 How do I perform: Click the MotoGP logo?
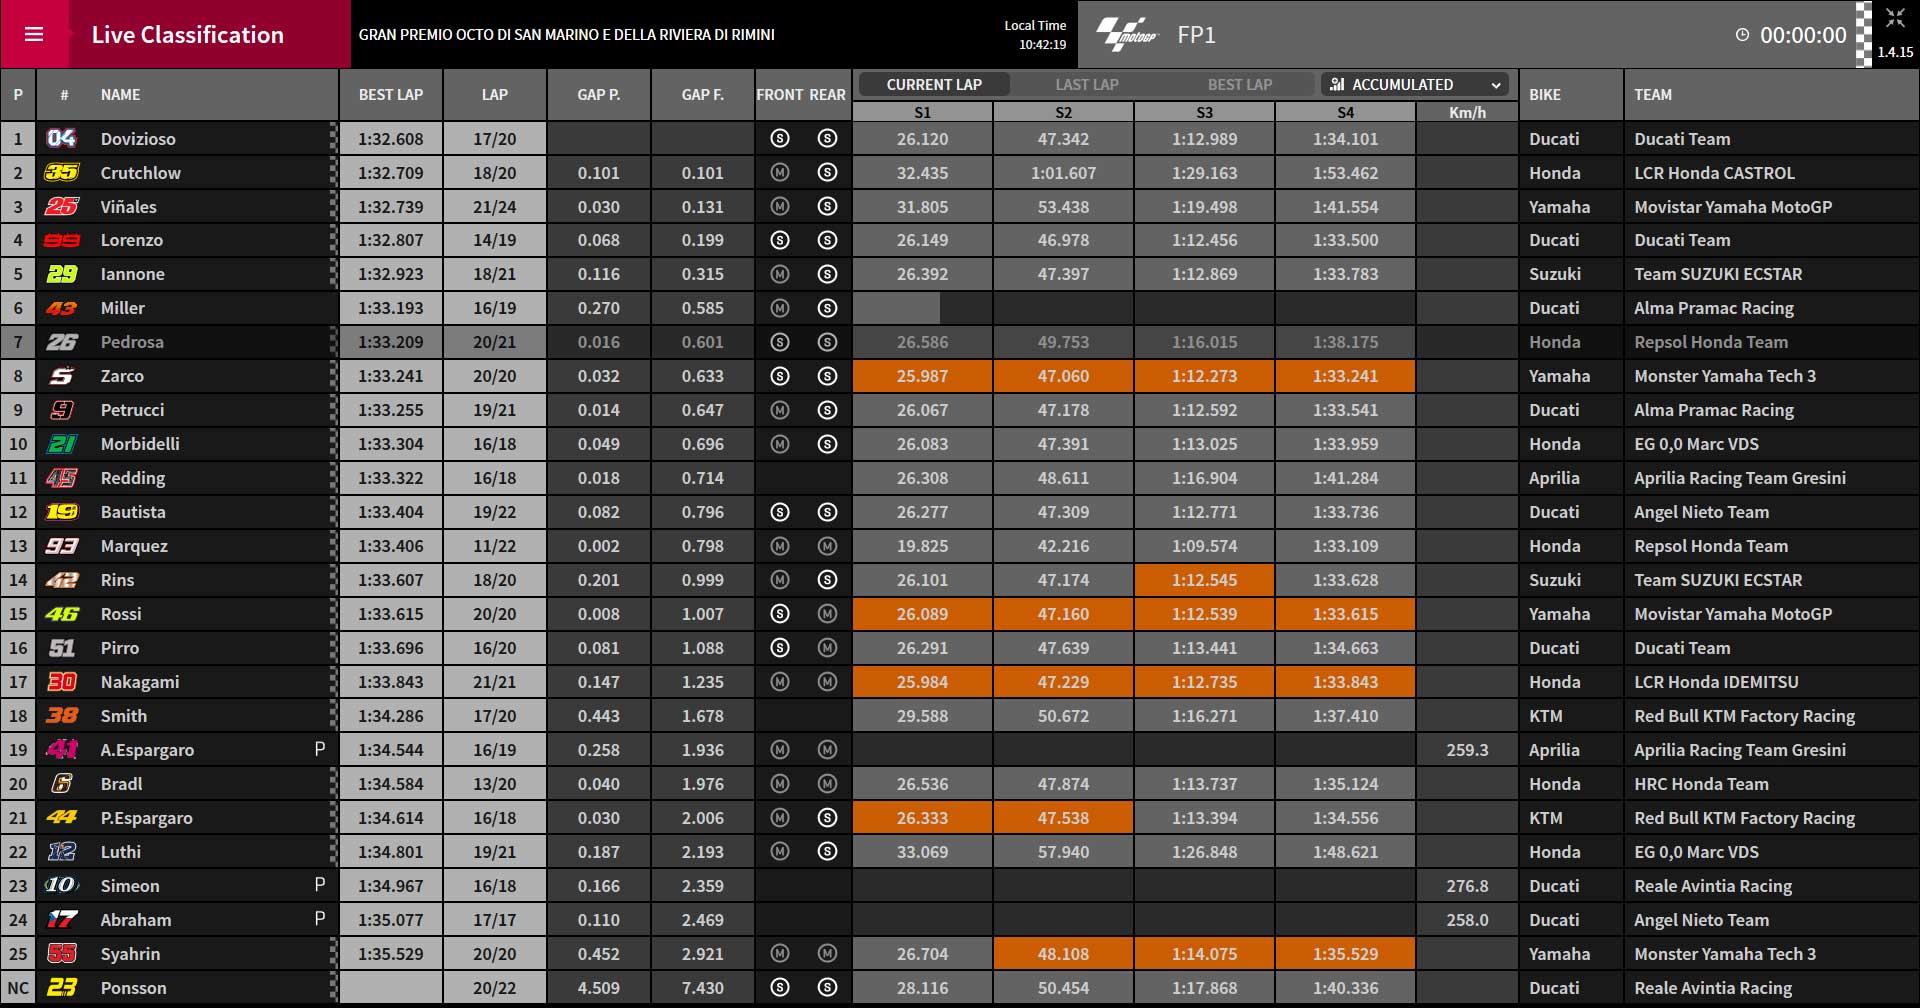tap(1127, 35)
